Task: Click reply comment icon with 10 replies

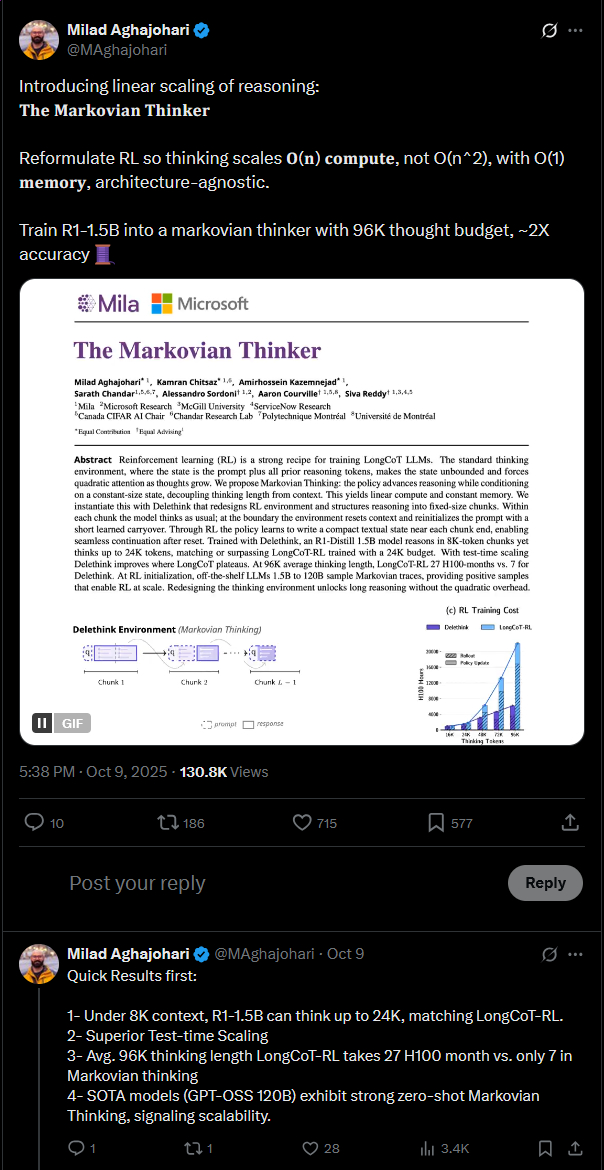Action: click(x=44, y=822)
